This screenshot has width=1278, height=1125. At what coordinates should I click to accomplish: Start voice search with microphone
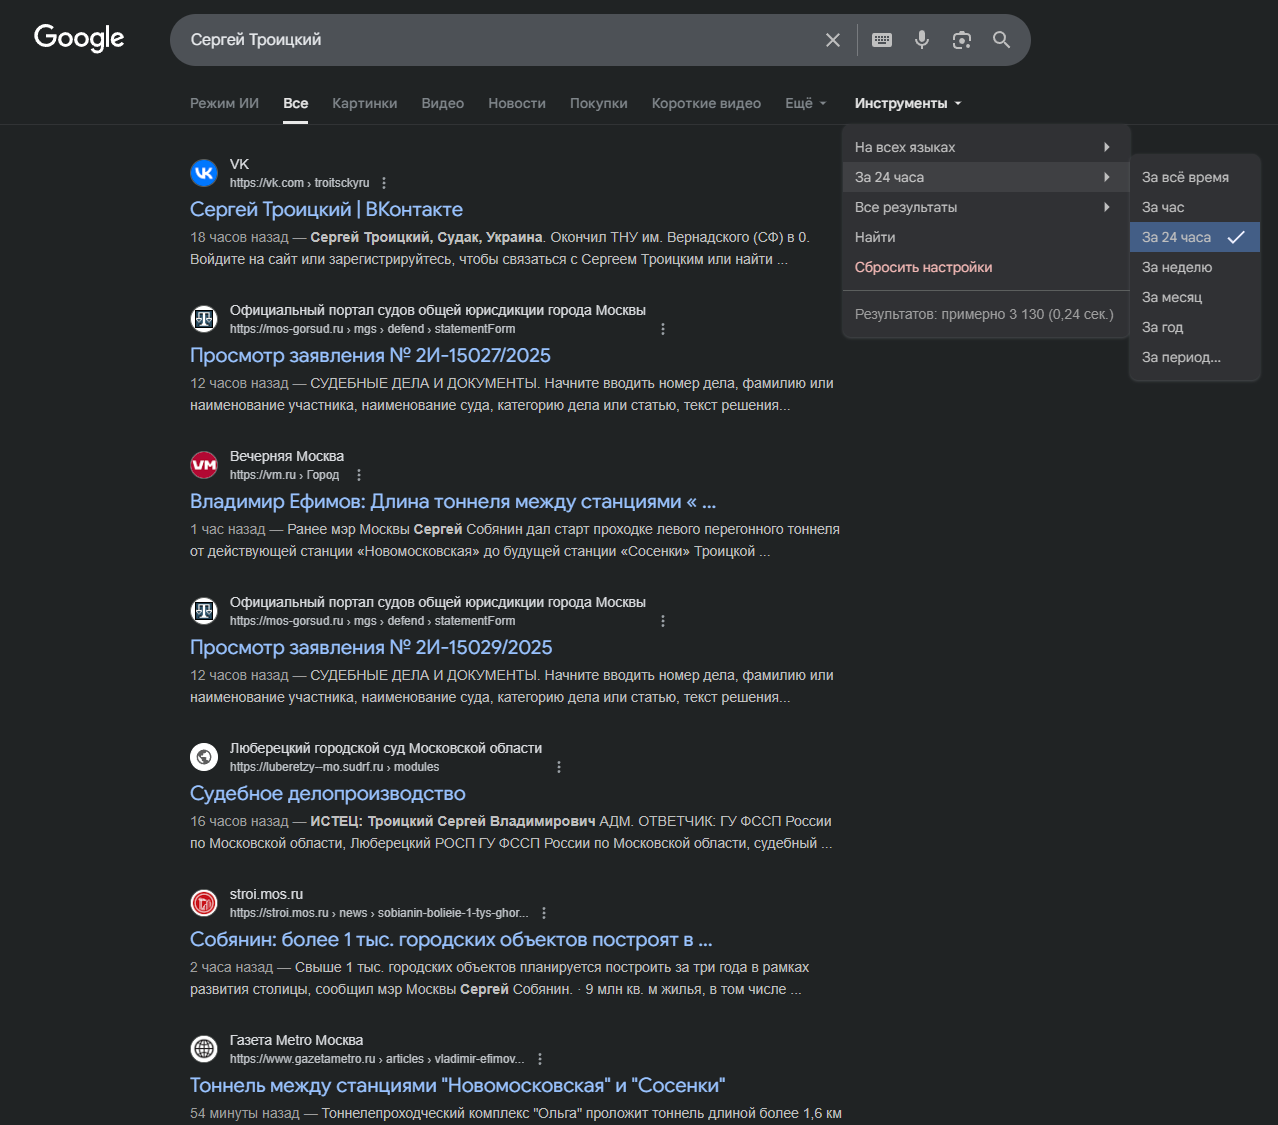(922, 40)
